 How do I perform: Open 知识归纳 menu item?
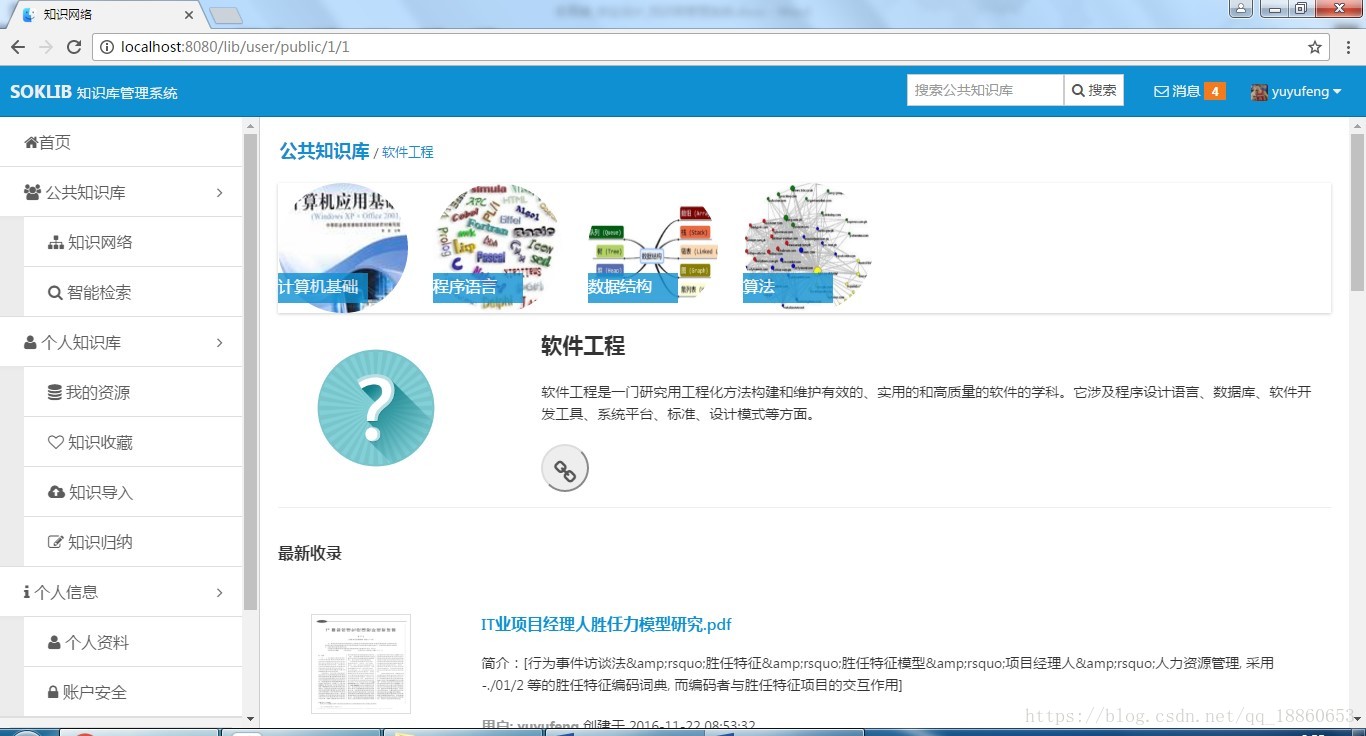(x=133, y=542)
